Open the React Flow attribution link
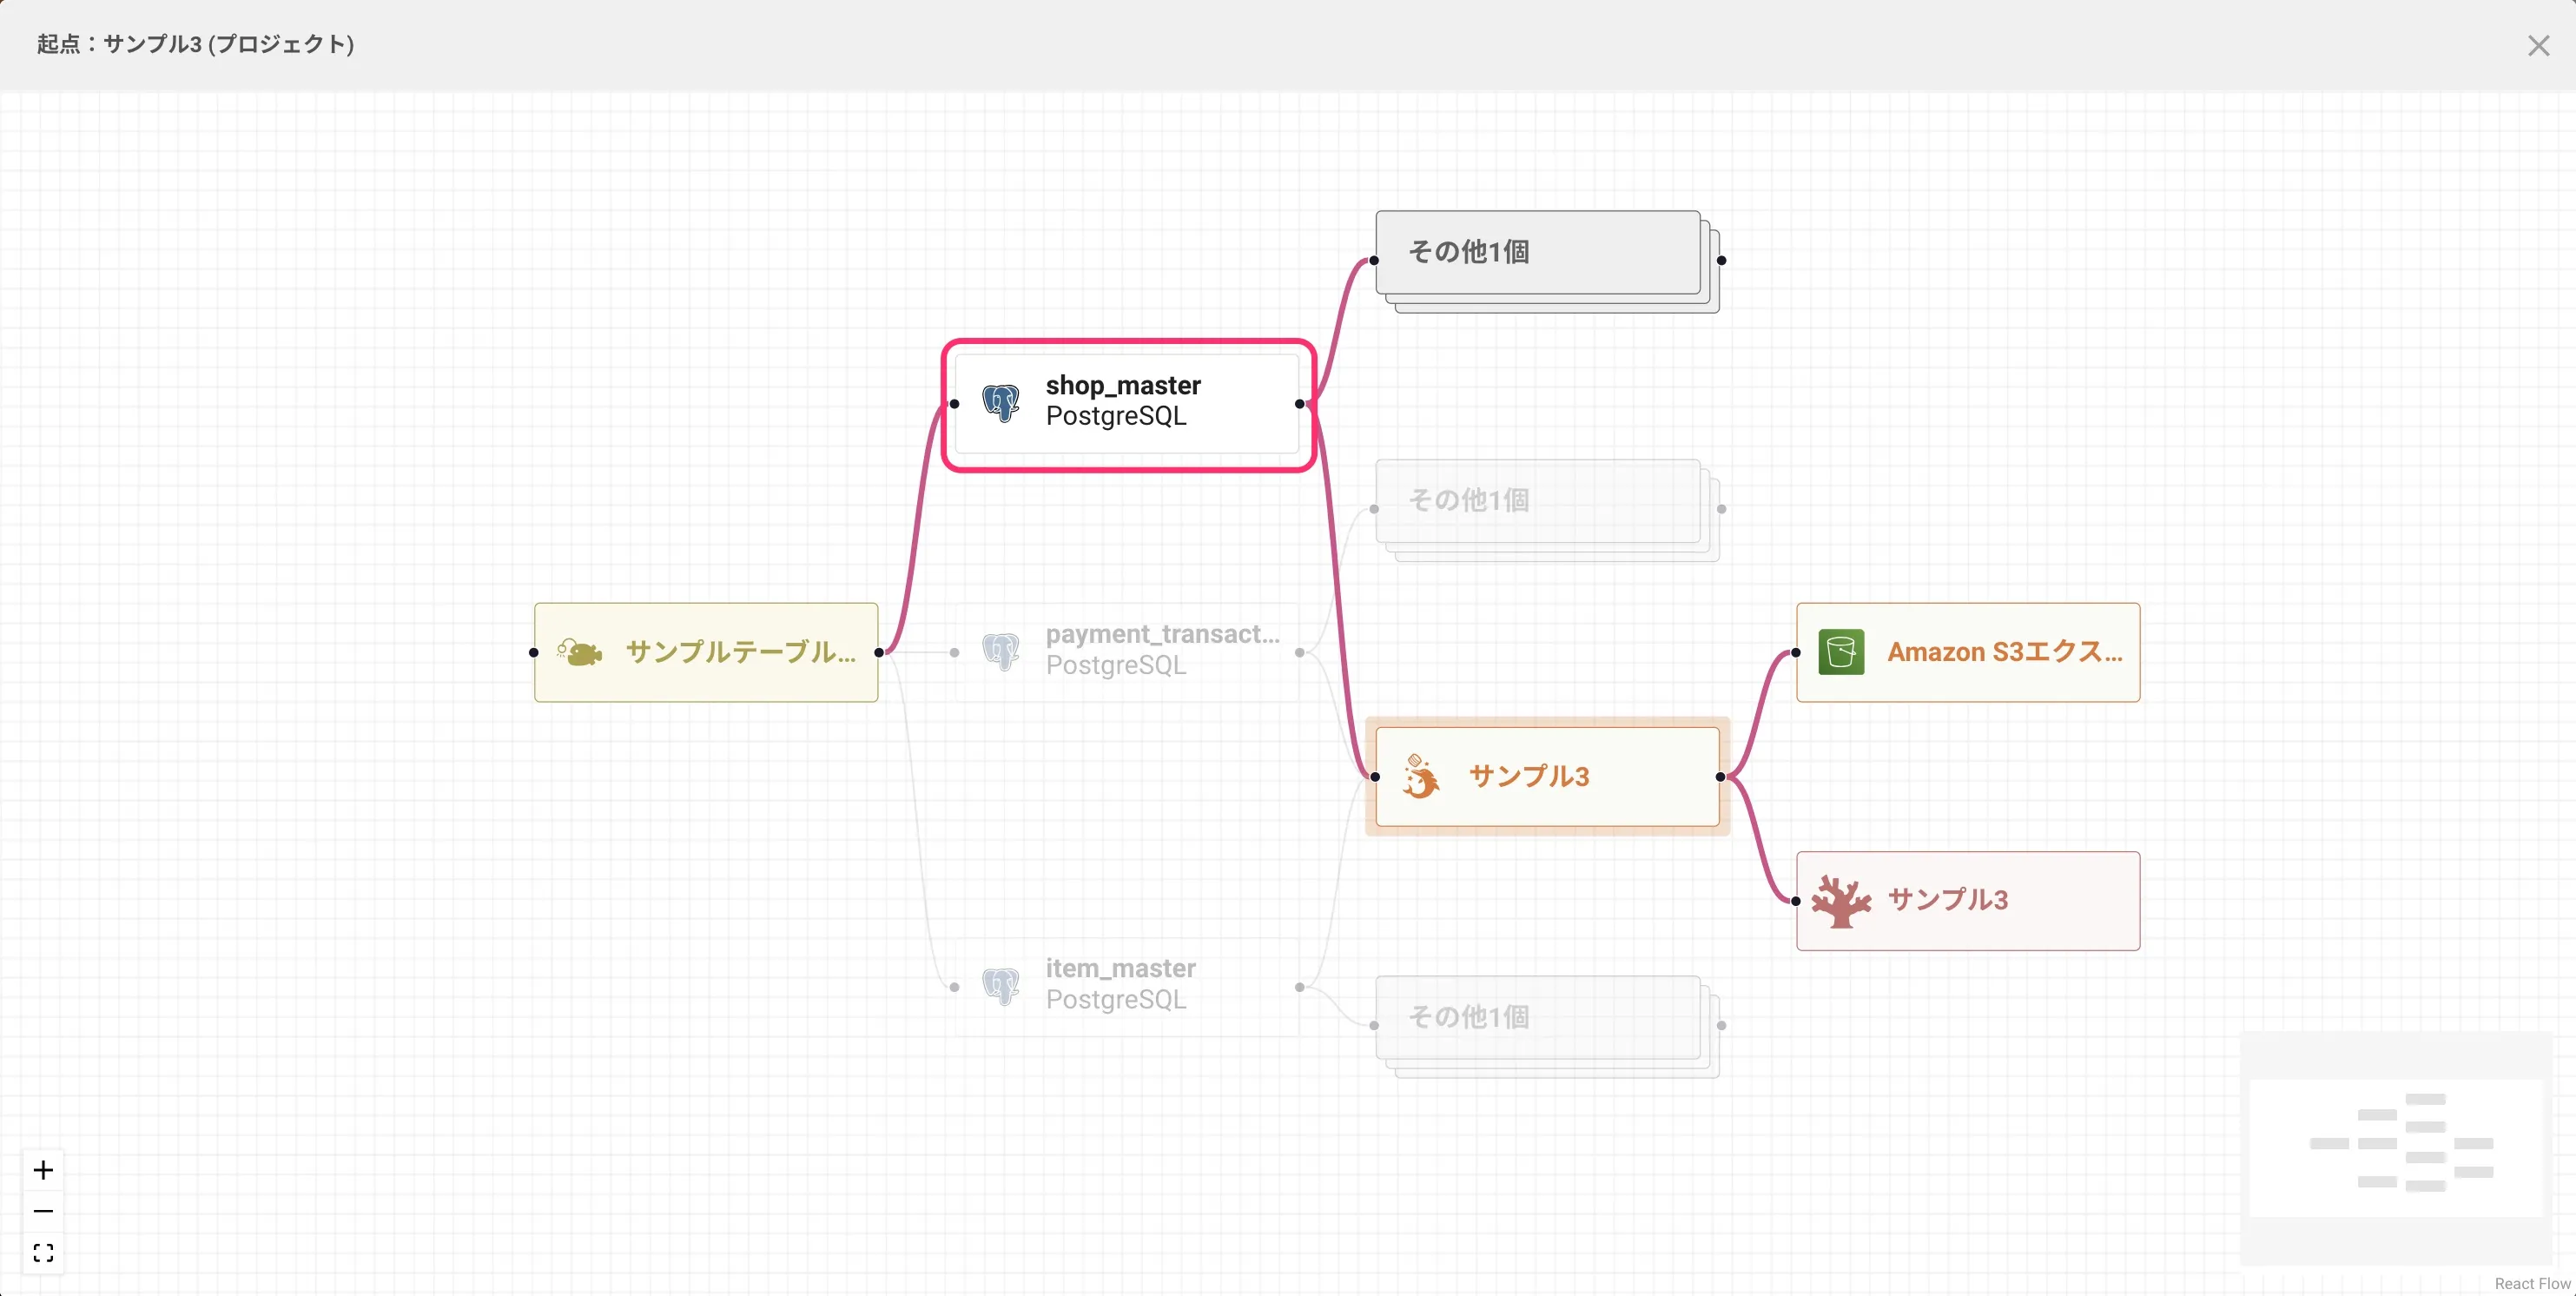 (2532, 1283)
